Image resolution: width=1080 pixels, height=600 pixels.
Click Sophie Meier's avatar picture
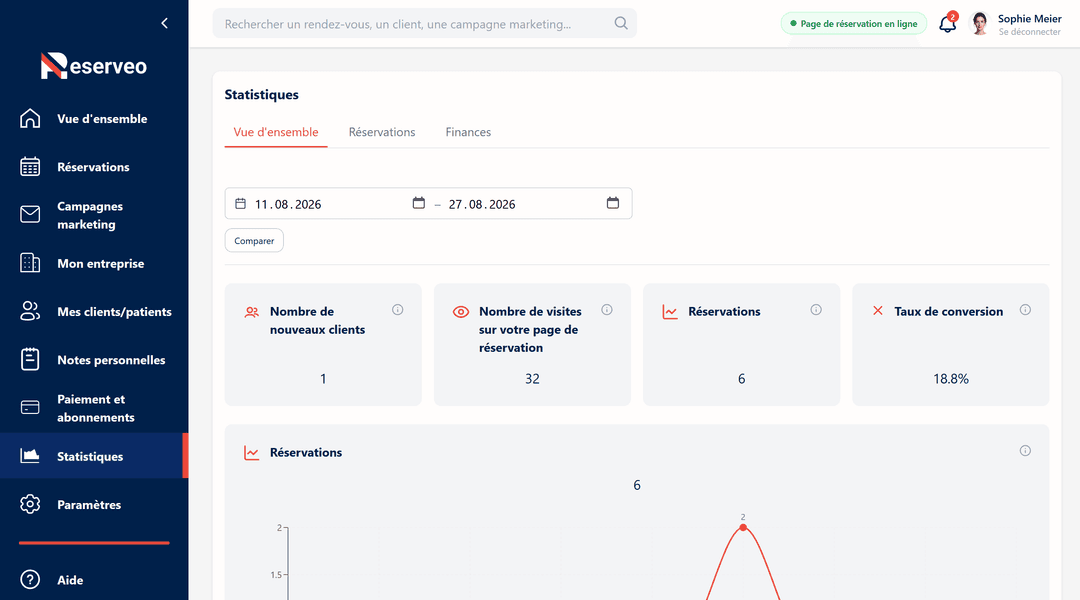pyautogui.click(x=979, y=23)
